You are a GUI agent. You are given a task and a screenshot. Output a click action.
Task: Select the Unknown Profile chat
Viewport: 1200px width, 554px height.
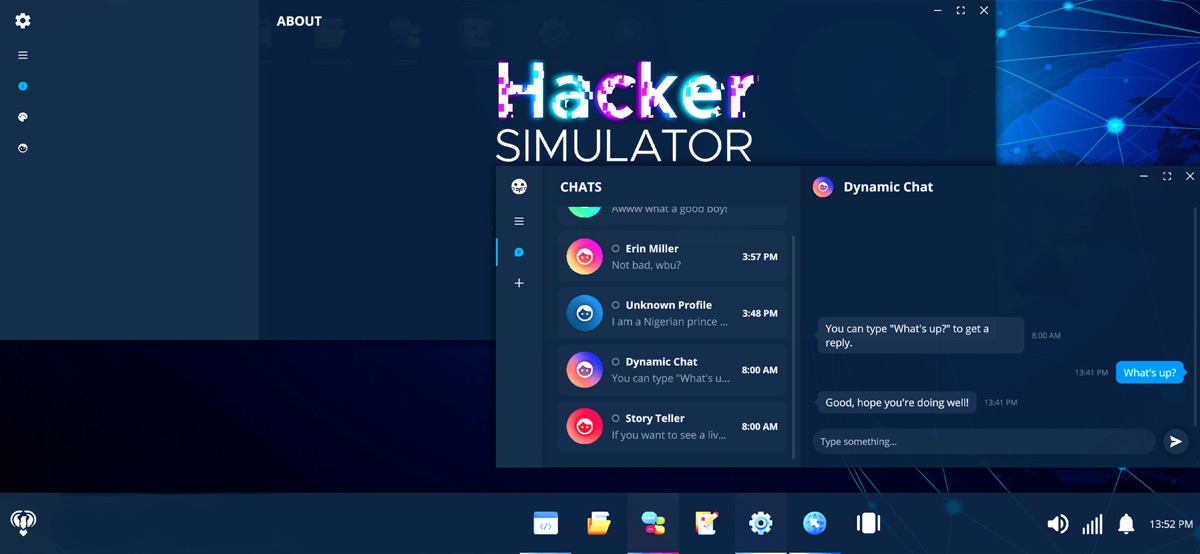(673, 313)
